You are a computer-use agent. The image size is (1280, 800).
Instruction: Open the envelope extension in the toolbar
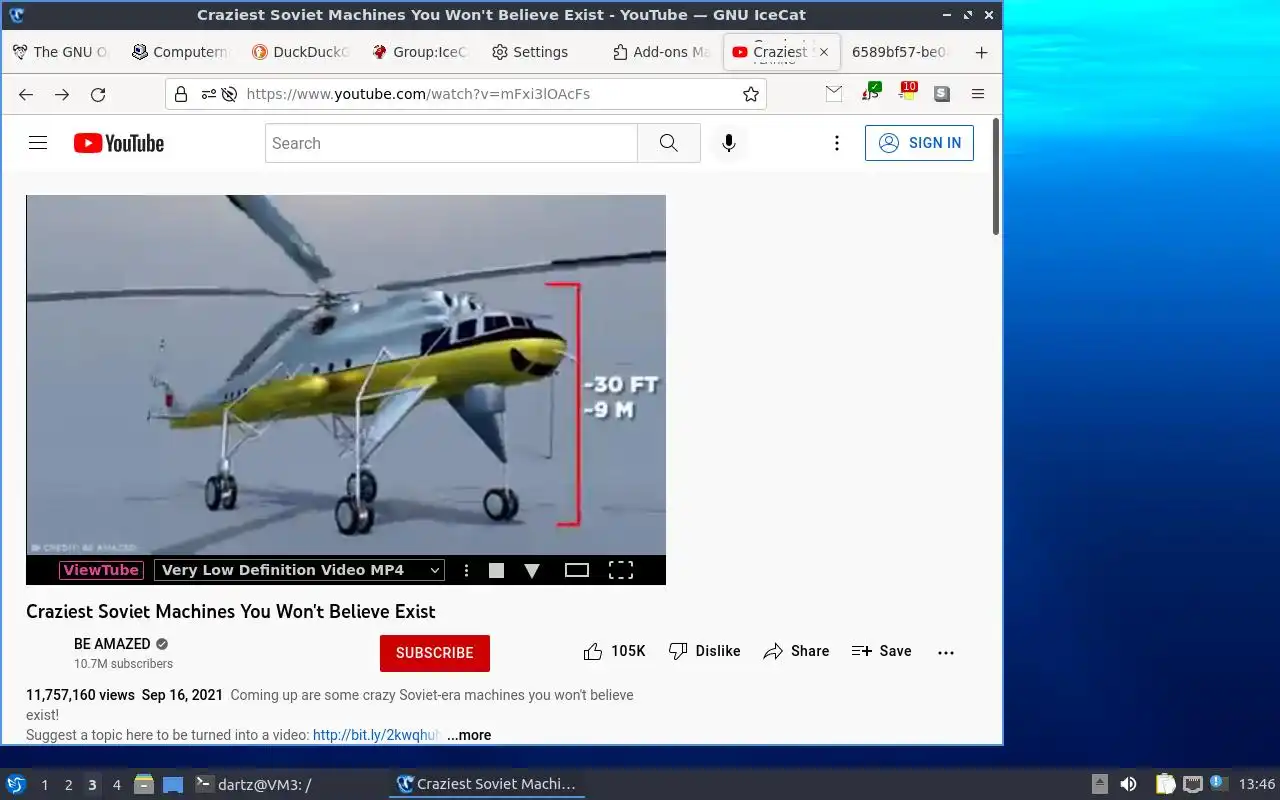tap(834, 94)
